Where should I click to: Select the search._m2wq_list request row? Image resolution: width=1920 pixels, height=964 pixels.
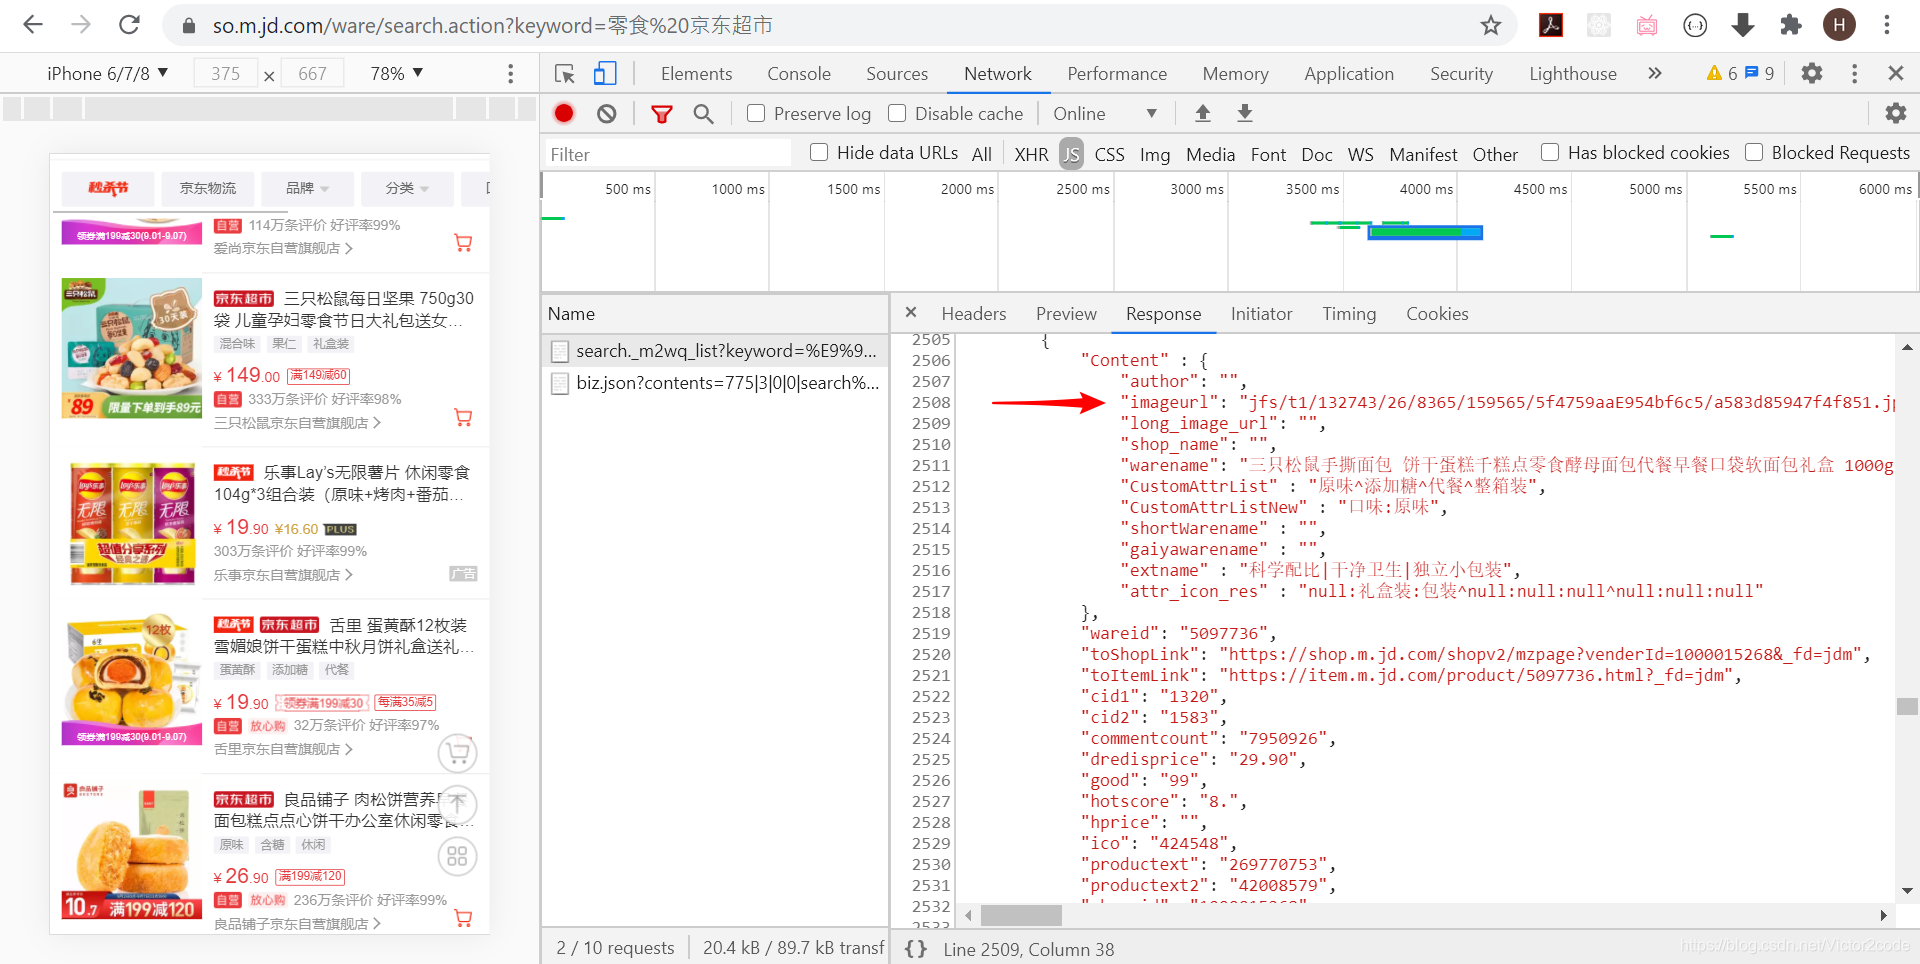point(715,350)
